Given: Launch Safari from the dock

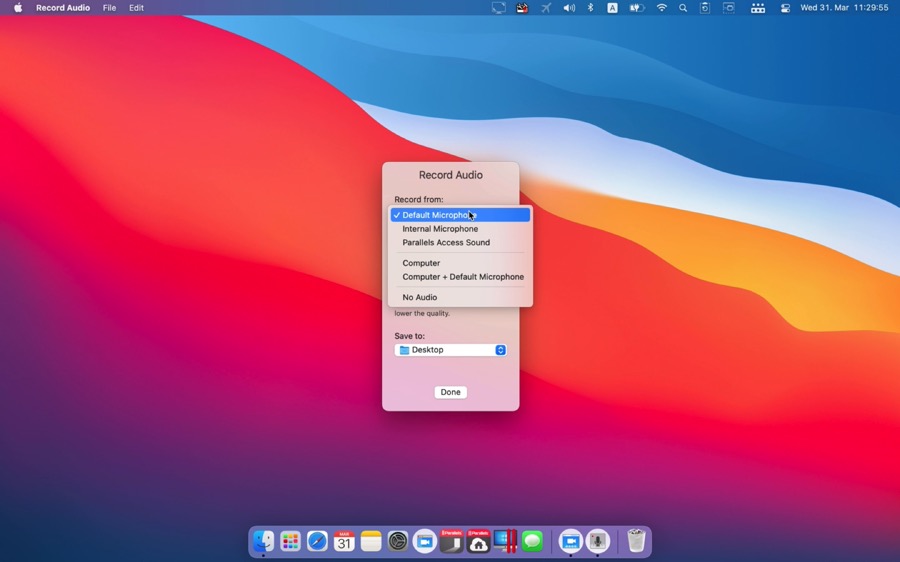Looking at the screenshot, I should coord(317,541).
